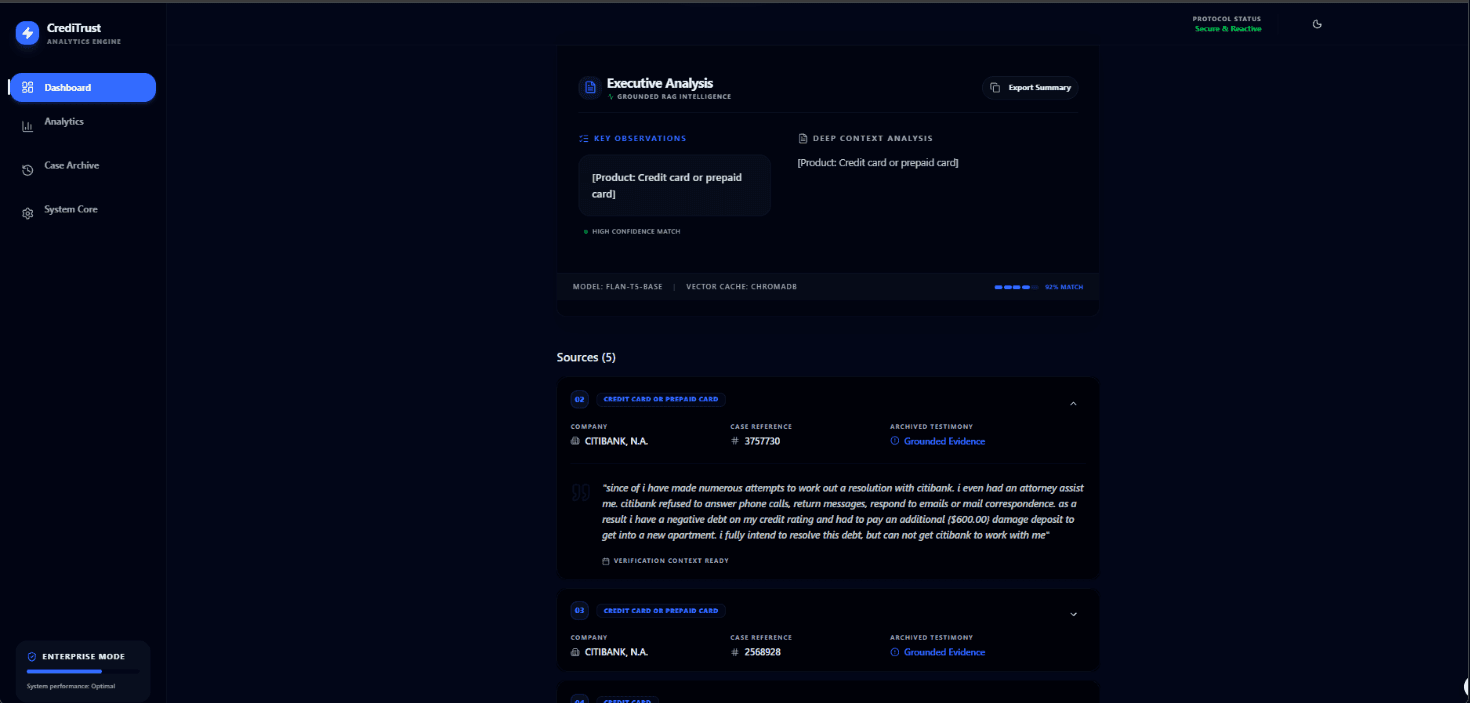Viewport: 1470px width, 703px height.
Task: Click the building icon in source 02
Action: point(575,441)
